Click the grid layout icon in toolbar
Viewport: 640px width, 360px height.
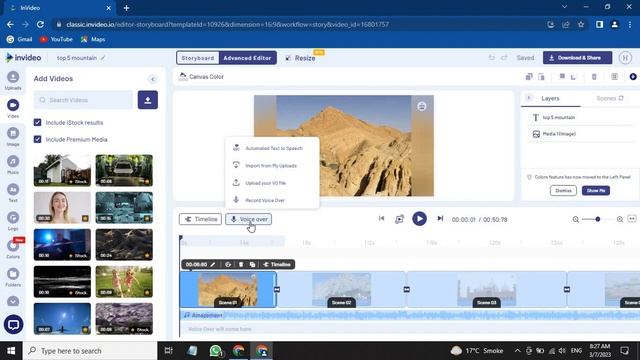[614, 77]
